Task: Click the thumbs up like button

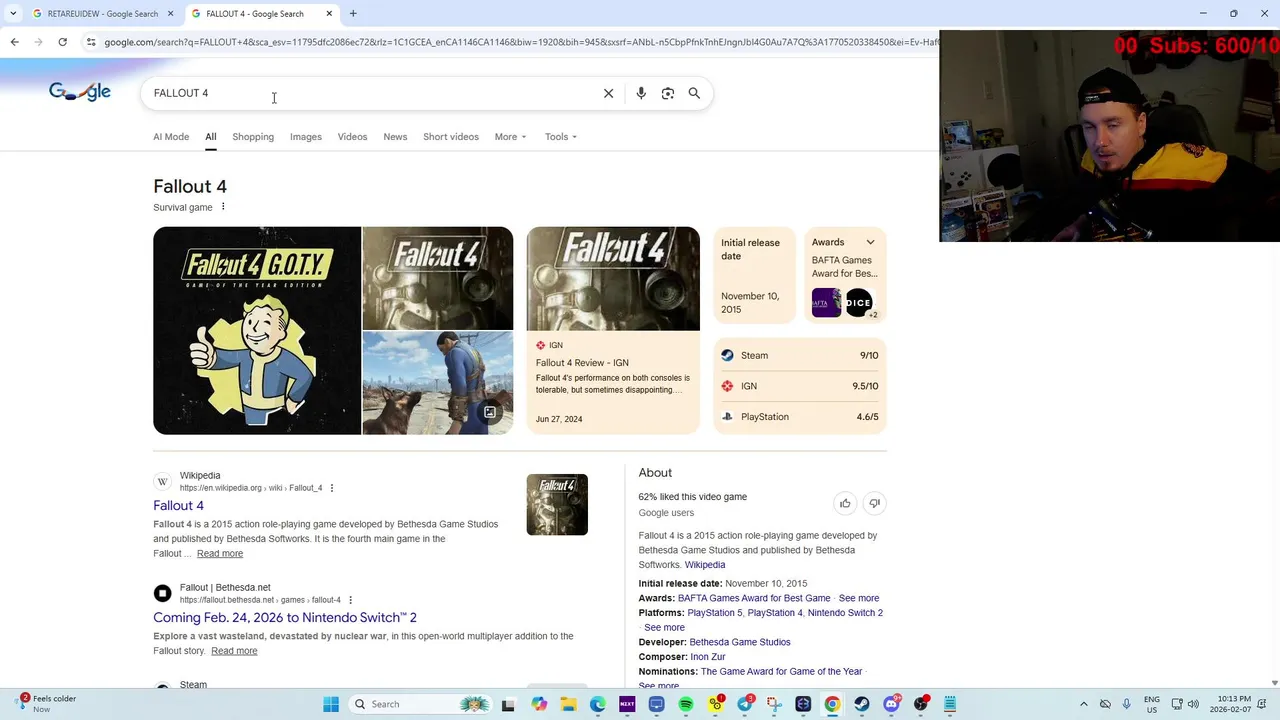Action: point(845,503)
